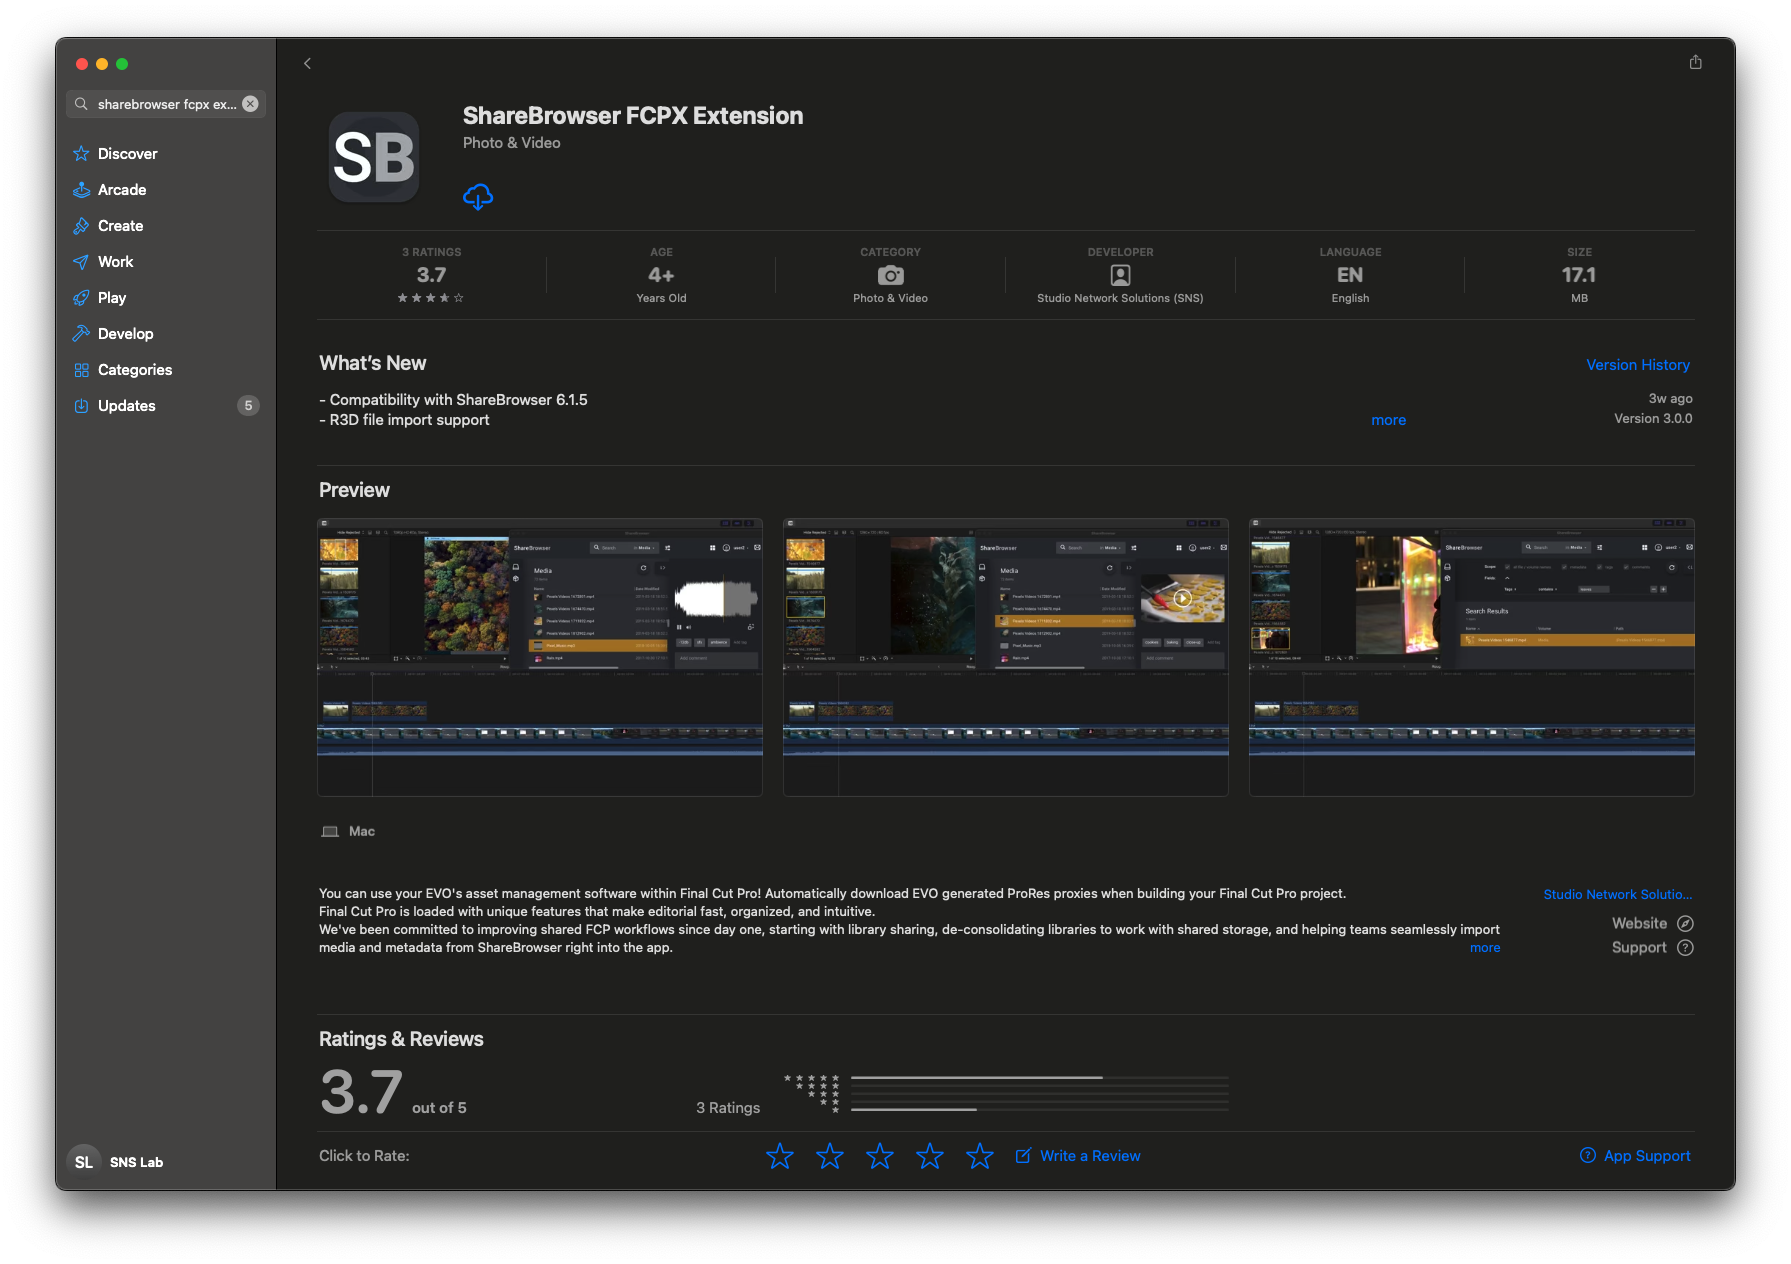Click the 3 Ratings count text

tap(728, 1108)
